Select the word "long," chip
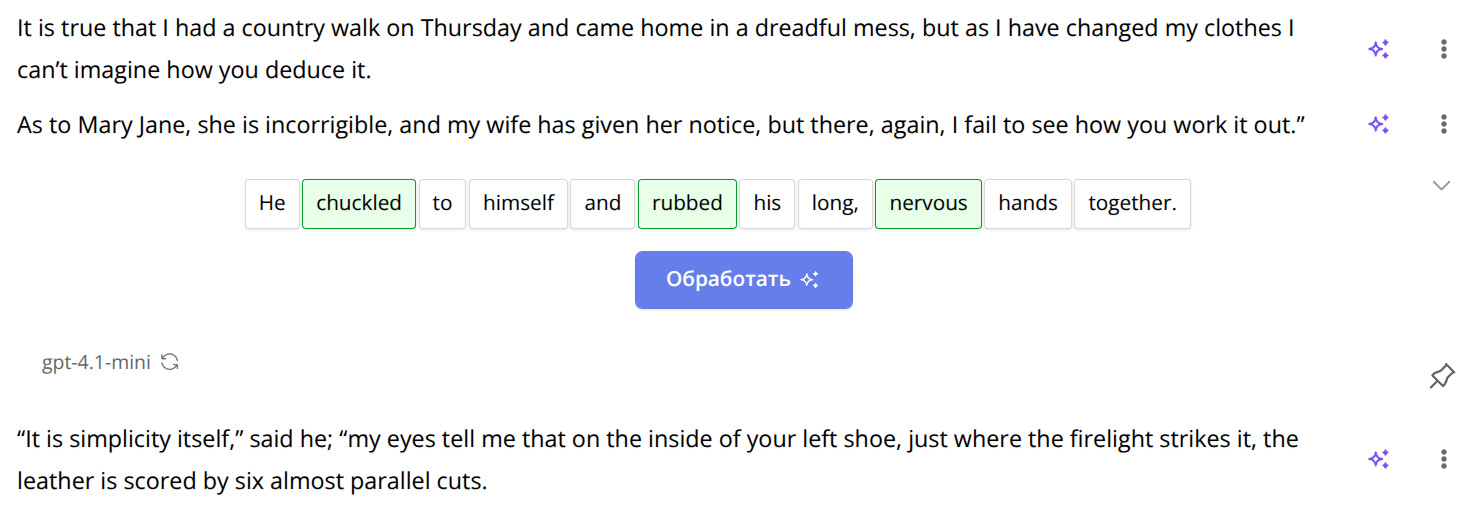Screen dimensions: 1480x508 pos(835,203)
